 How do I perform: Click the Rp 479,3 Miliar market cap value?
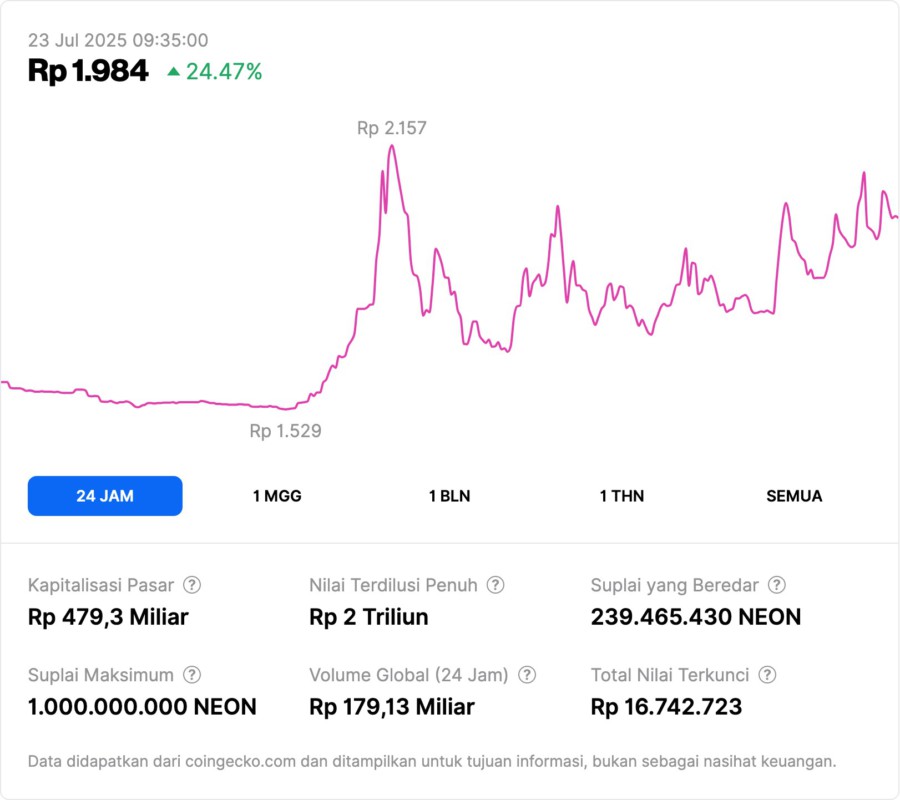(108, 617)
